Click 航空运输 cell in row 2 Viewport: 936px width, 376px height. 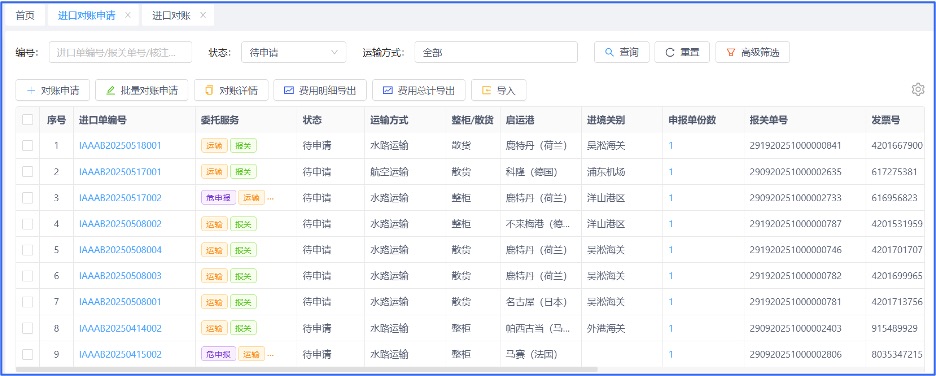(389, 172)
